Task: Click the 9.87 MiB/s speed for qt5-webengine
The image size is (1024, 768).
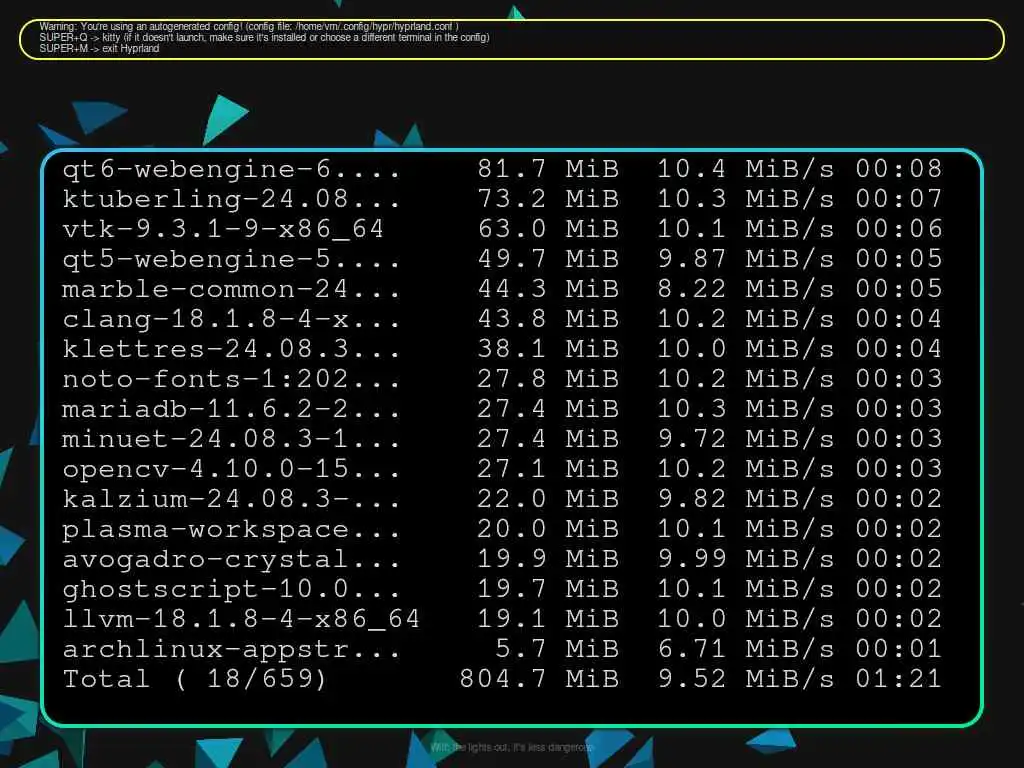Action: click(x=746, y=259)
